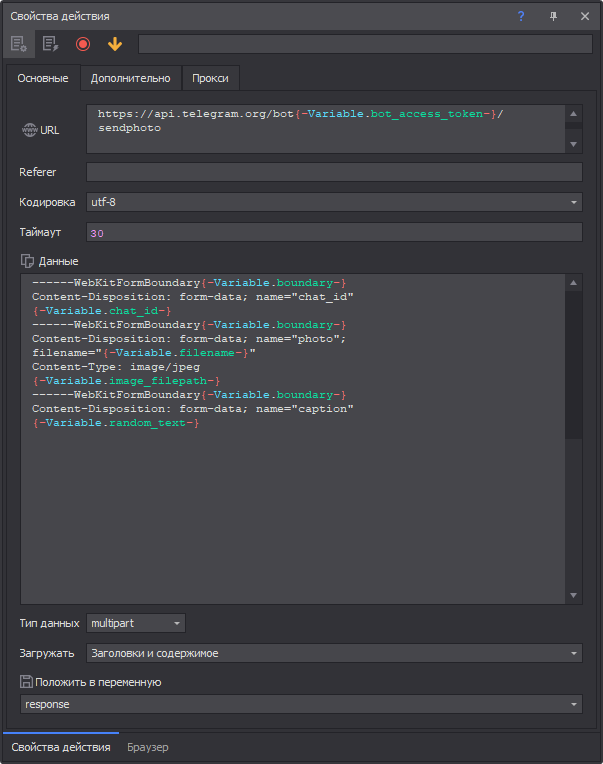Screen dimensions: 603x764
Task: Click the blue help question mark icon
Action: tap(521, 16)
